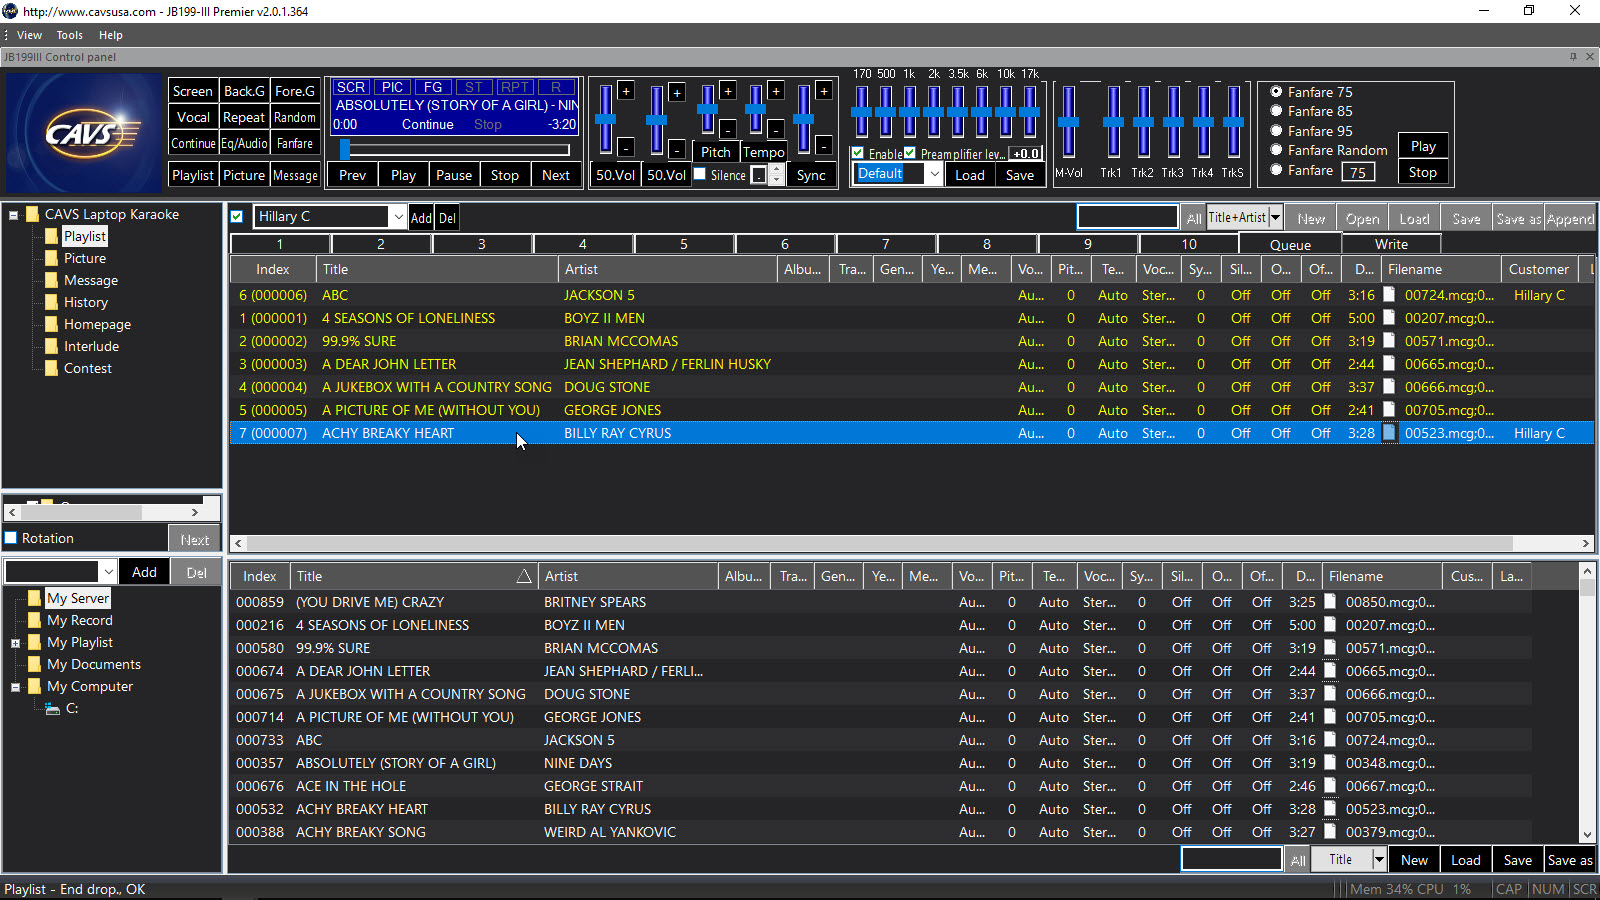
Task: Select the Fanfare 85 radio button
Action: 1276,111
